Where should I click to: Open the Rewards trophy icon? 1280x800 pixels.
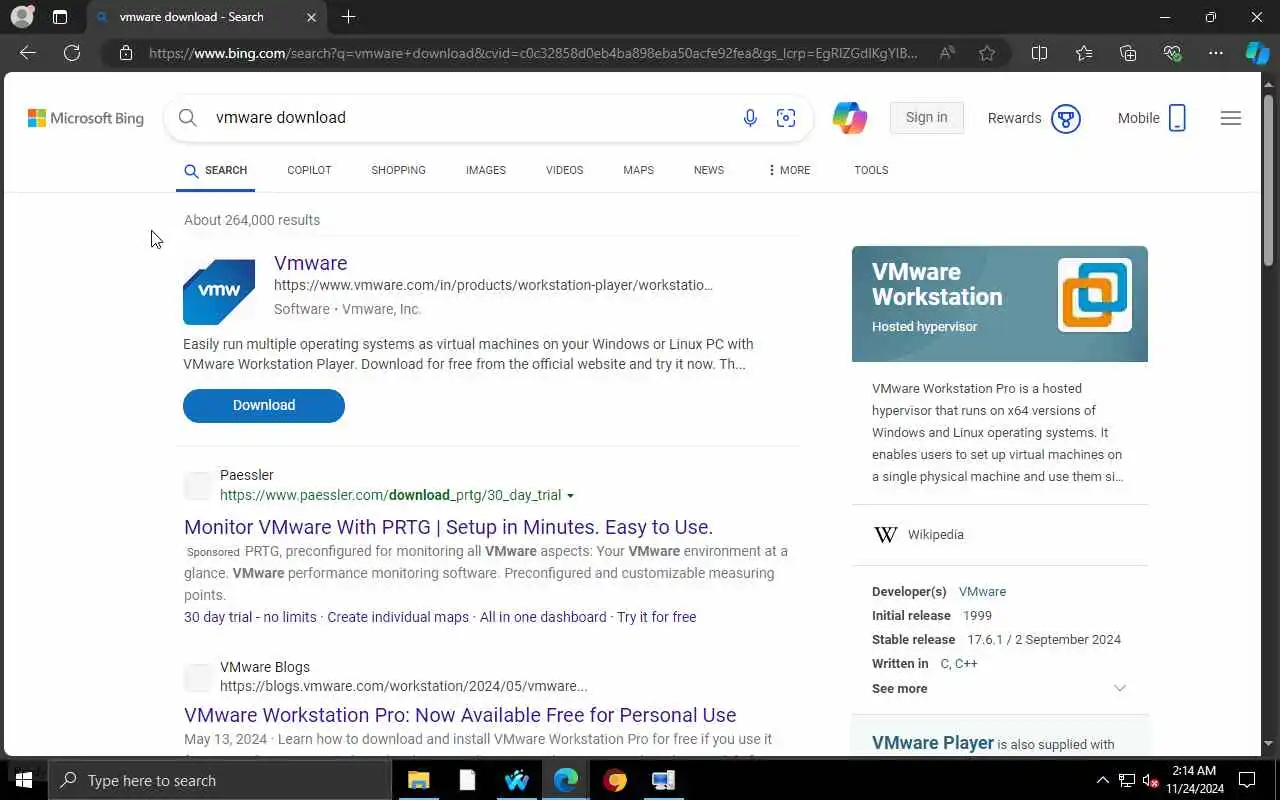click(1066, 118)
